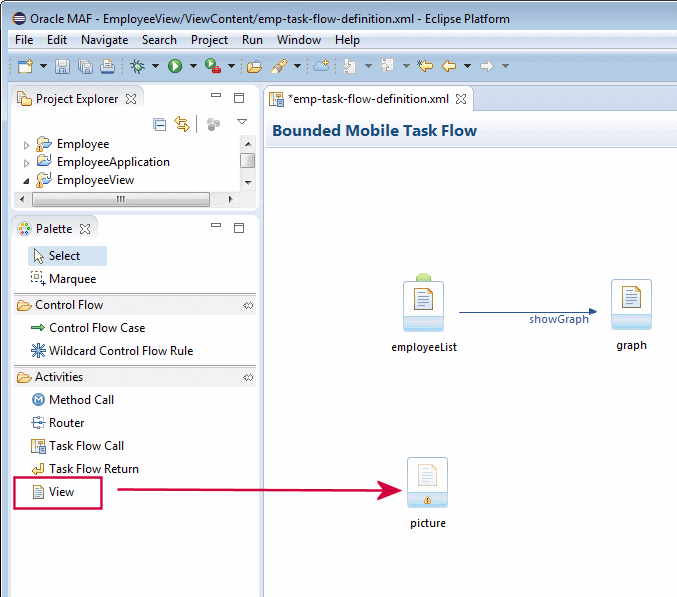Screen dimensions: 677x597
Task: Click the Project Explorer scroll down arrow
Action: tap(248, 183)
